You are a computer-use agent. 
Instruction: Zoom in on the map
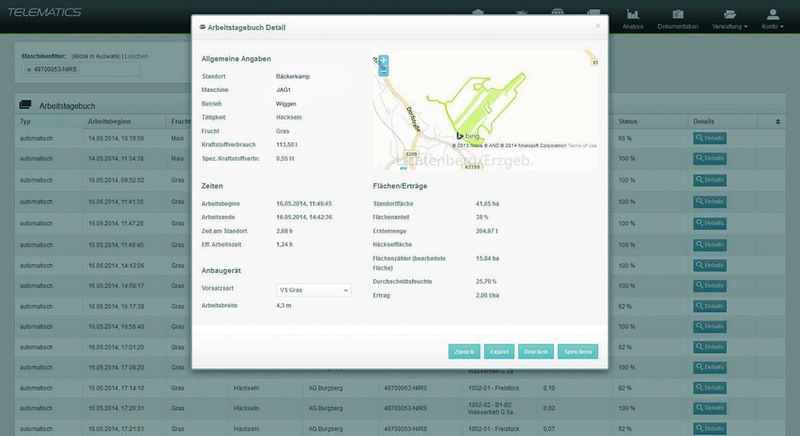[x=382, y=61]
